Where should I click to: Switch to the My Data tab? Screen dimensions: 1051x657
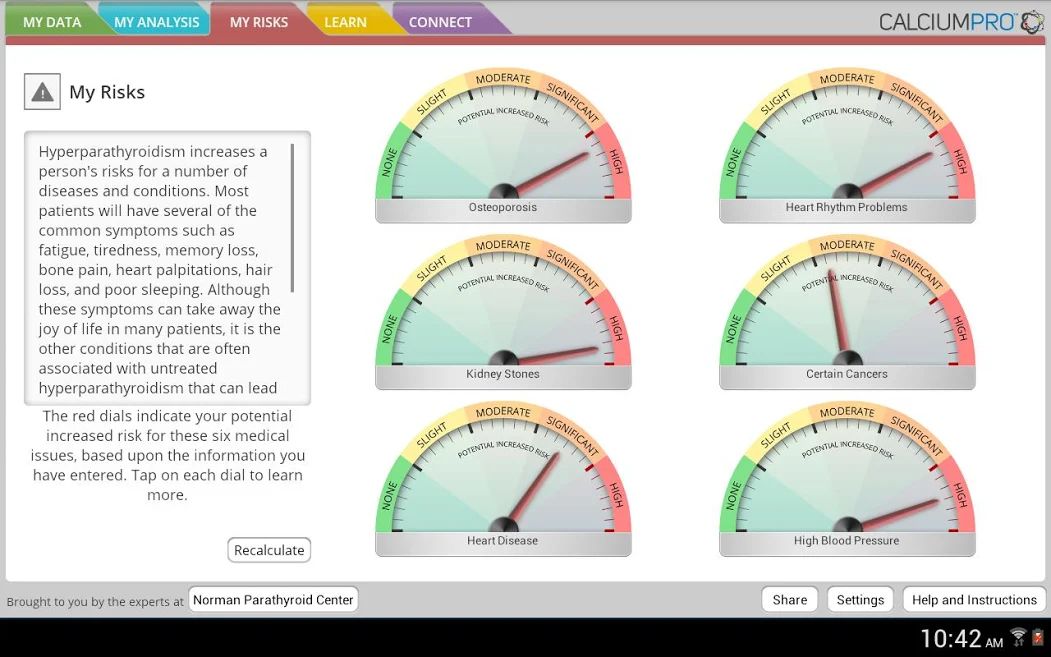[52, 22]
